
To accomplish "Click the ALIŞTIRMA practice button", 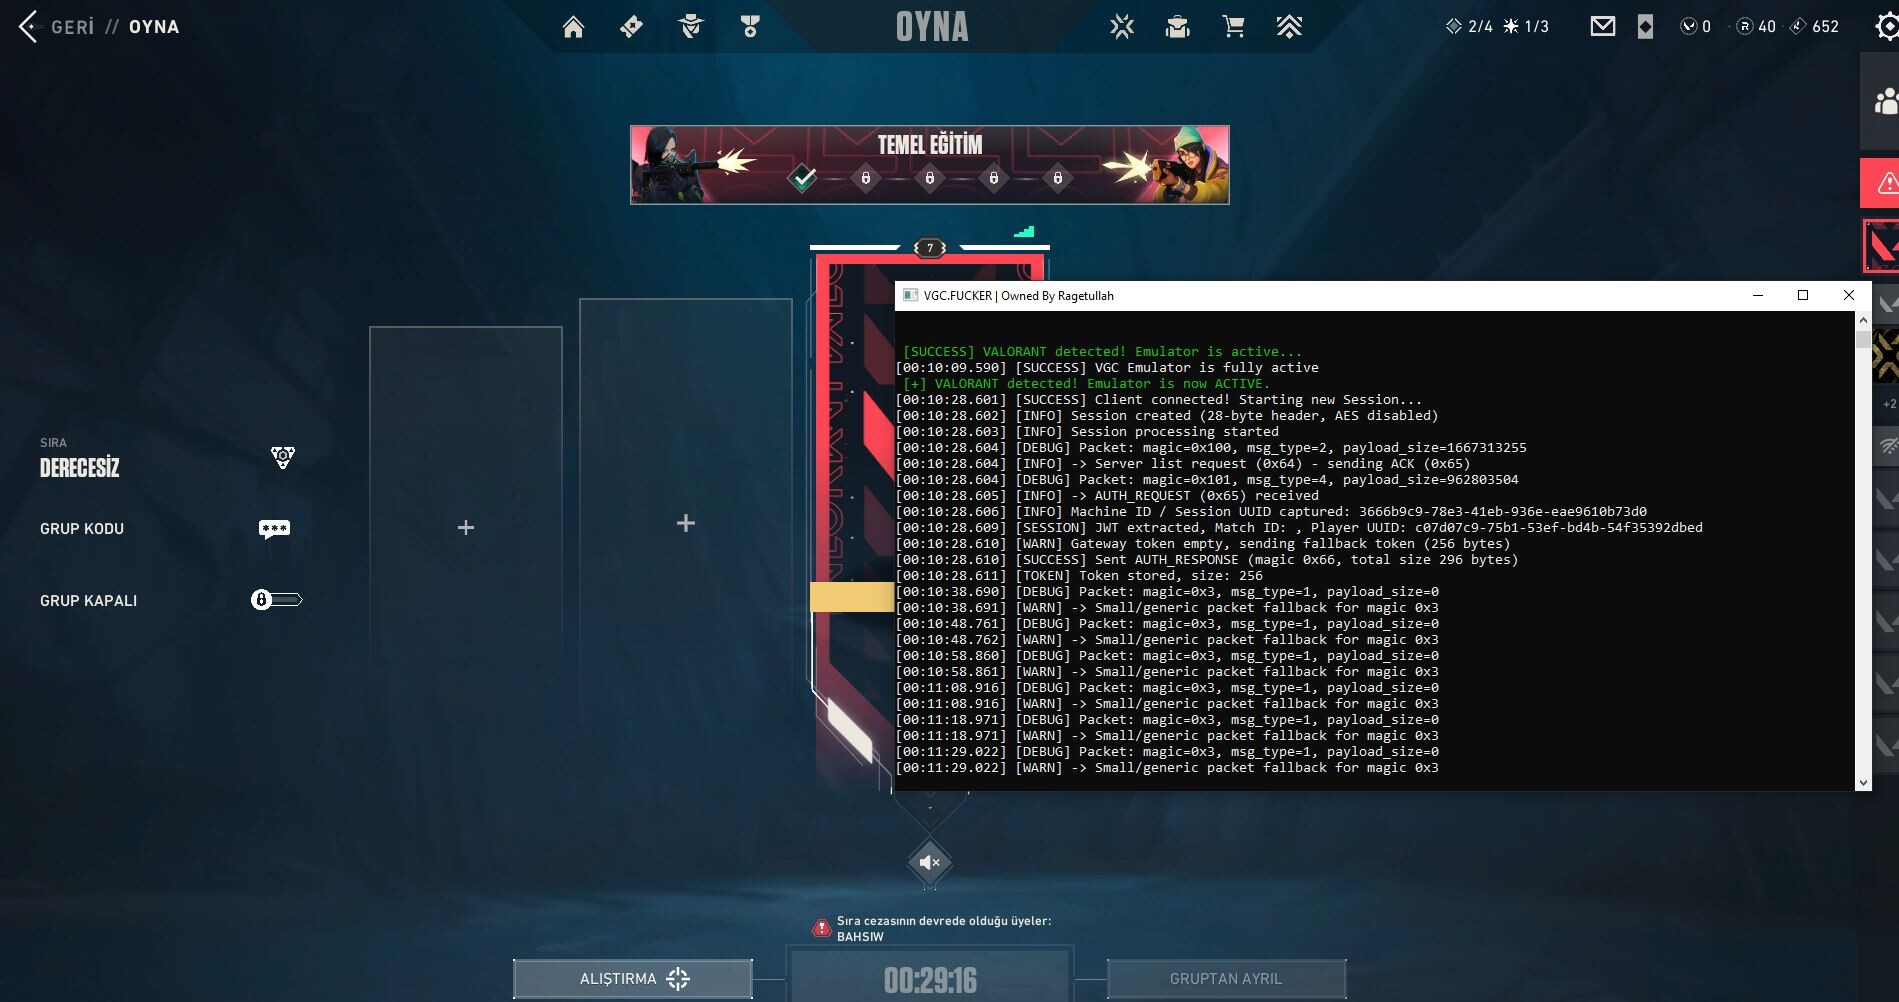I will pyautogui.click(x=633, y=979).
